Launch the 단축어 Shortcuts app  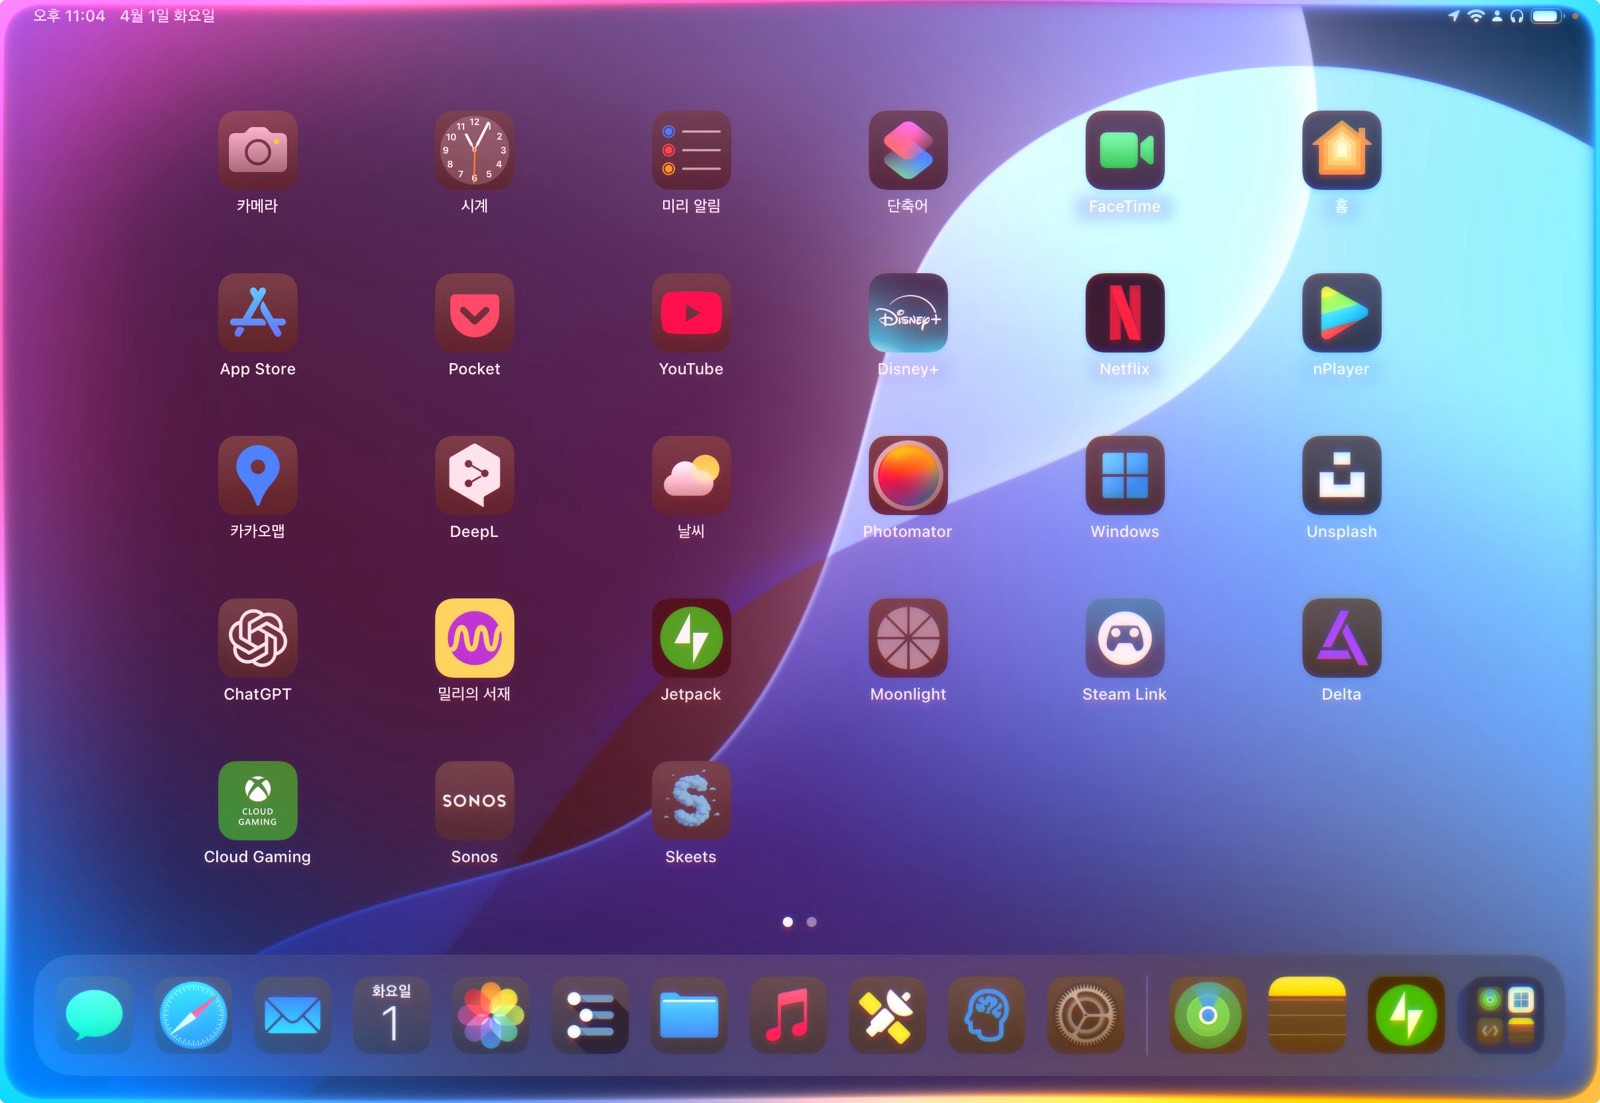(x=908, y=150)
